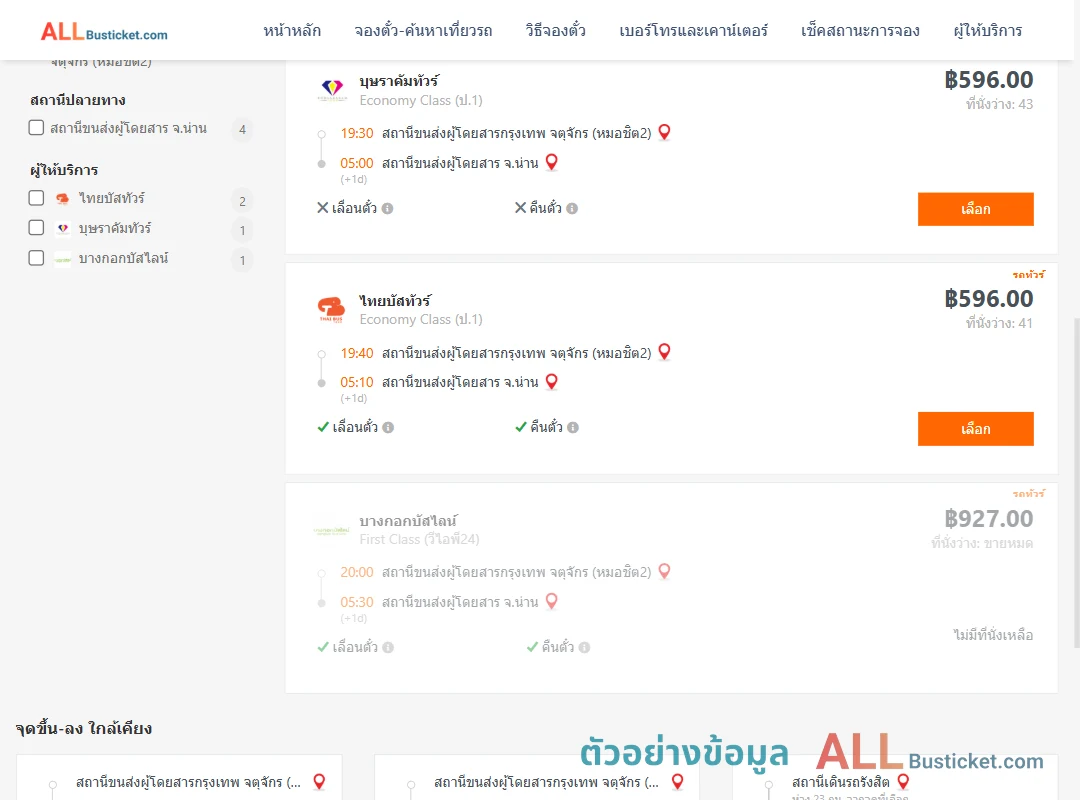This screenshot has height=800, width=1080.
Task: Click the ฿927.00 sold-out price
Action: pos(988,518)
